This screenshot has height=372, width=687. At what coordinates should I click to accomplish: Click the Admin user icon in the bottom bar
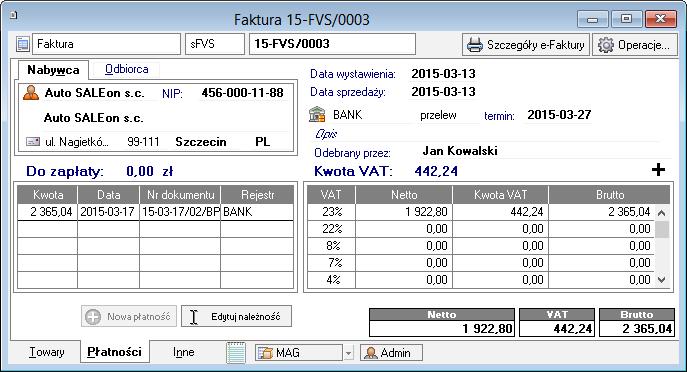coord(371,353)
